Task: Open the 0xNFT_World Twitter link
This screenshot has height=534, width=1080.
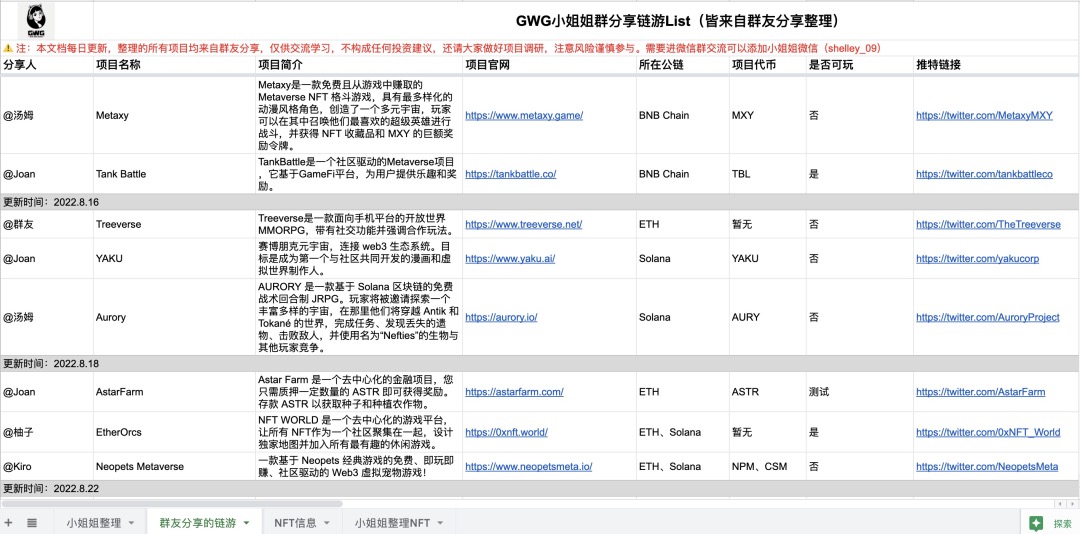Action: pyautogui.click(x=988, y=433)
